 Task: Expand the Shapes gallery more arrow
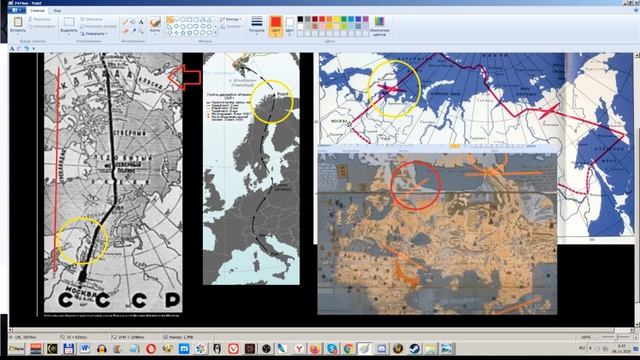(x=215, y=33)
